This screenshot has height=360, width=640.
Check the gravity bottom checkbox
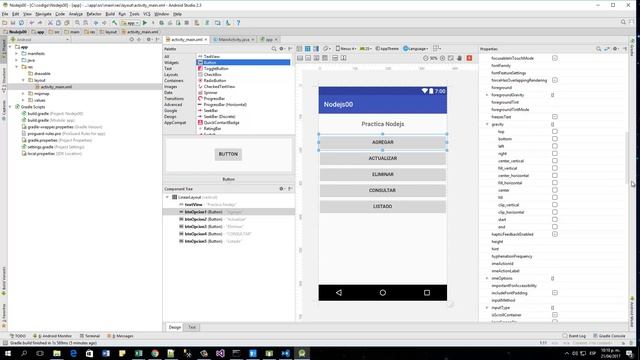[x=555, y=139]
